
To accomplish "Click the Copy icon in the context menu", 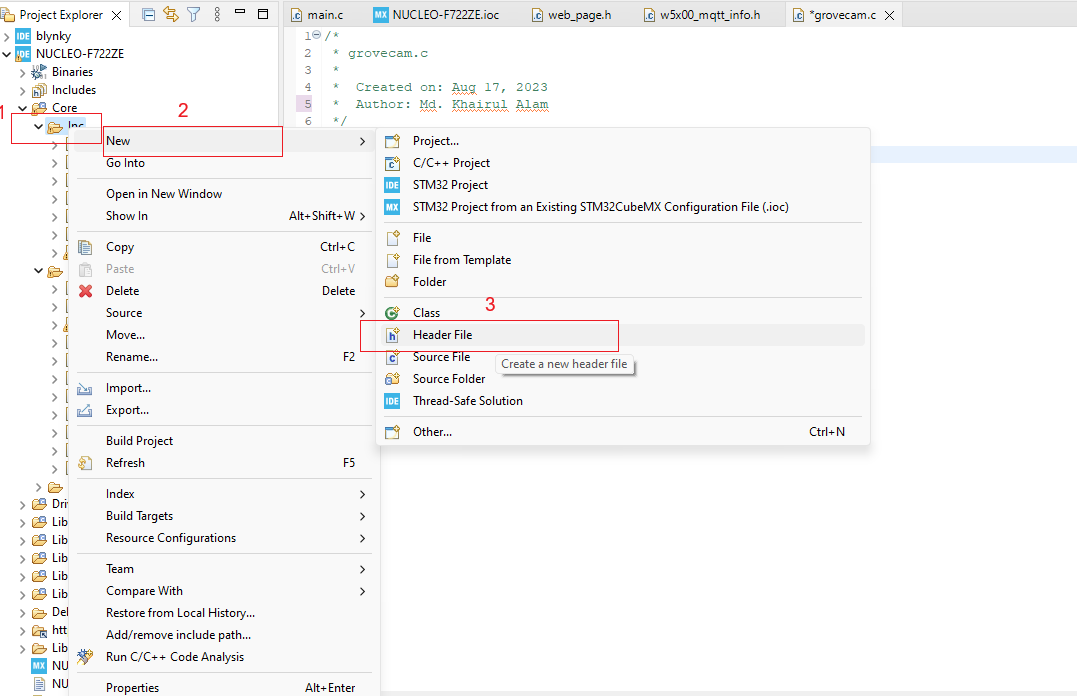I will click(85, 247).
